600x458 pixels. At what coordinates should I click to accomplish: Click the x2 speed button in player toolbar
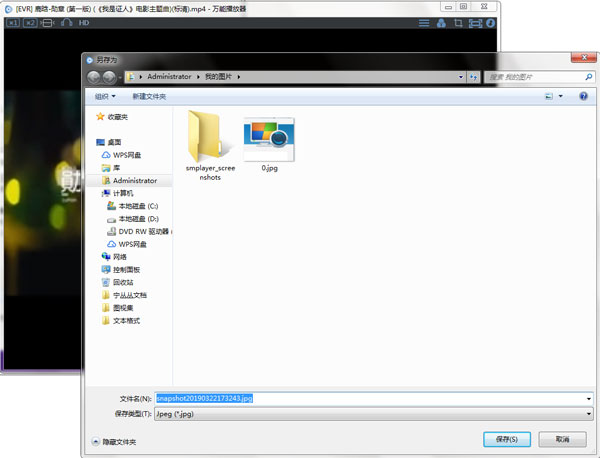pyautogui.click(x=30, y=22)
